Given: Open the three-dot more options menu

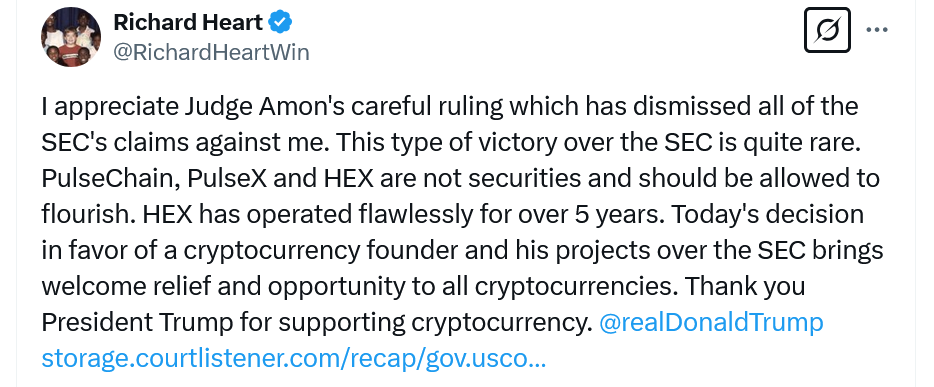Looking at the screenshot, I should click(x=877, y=30).
